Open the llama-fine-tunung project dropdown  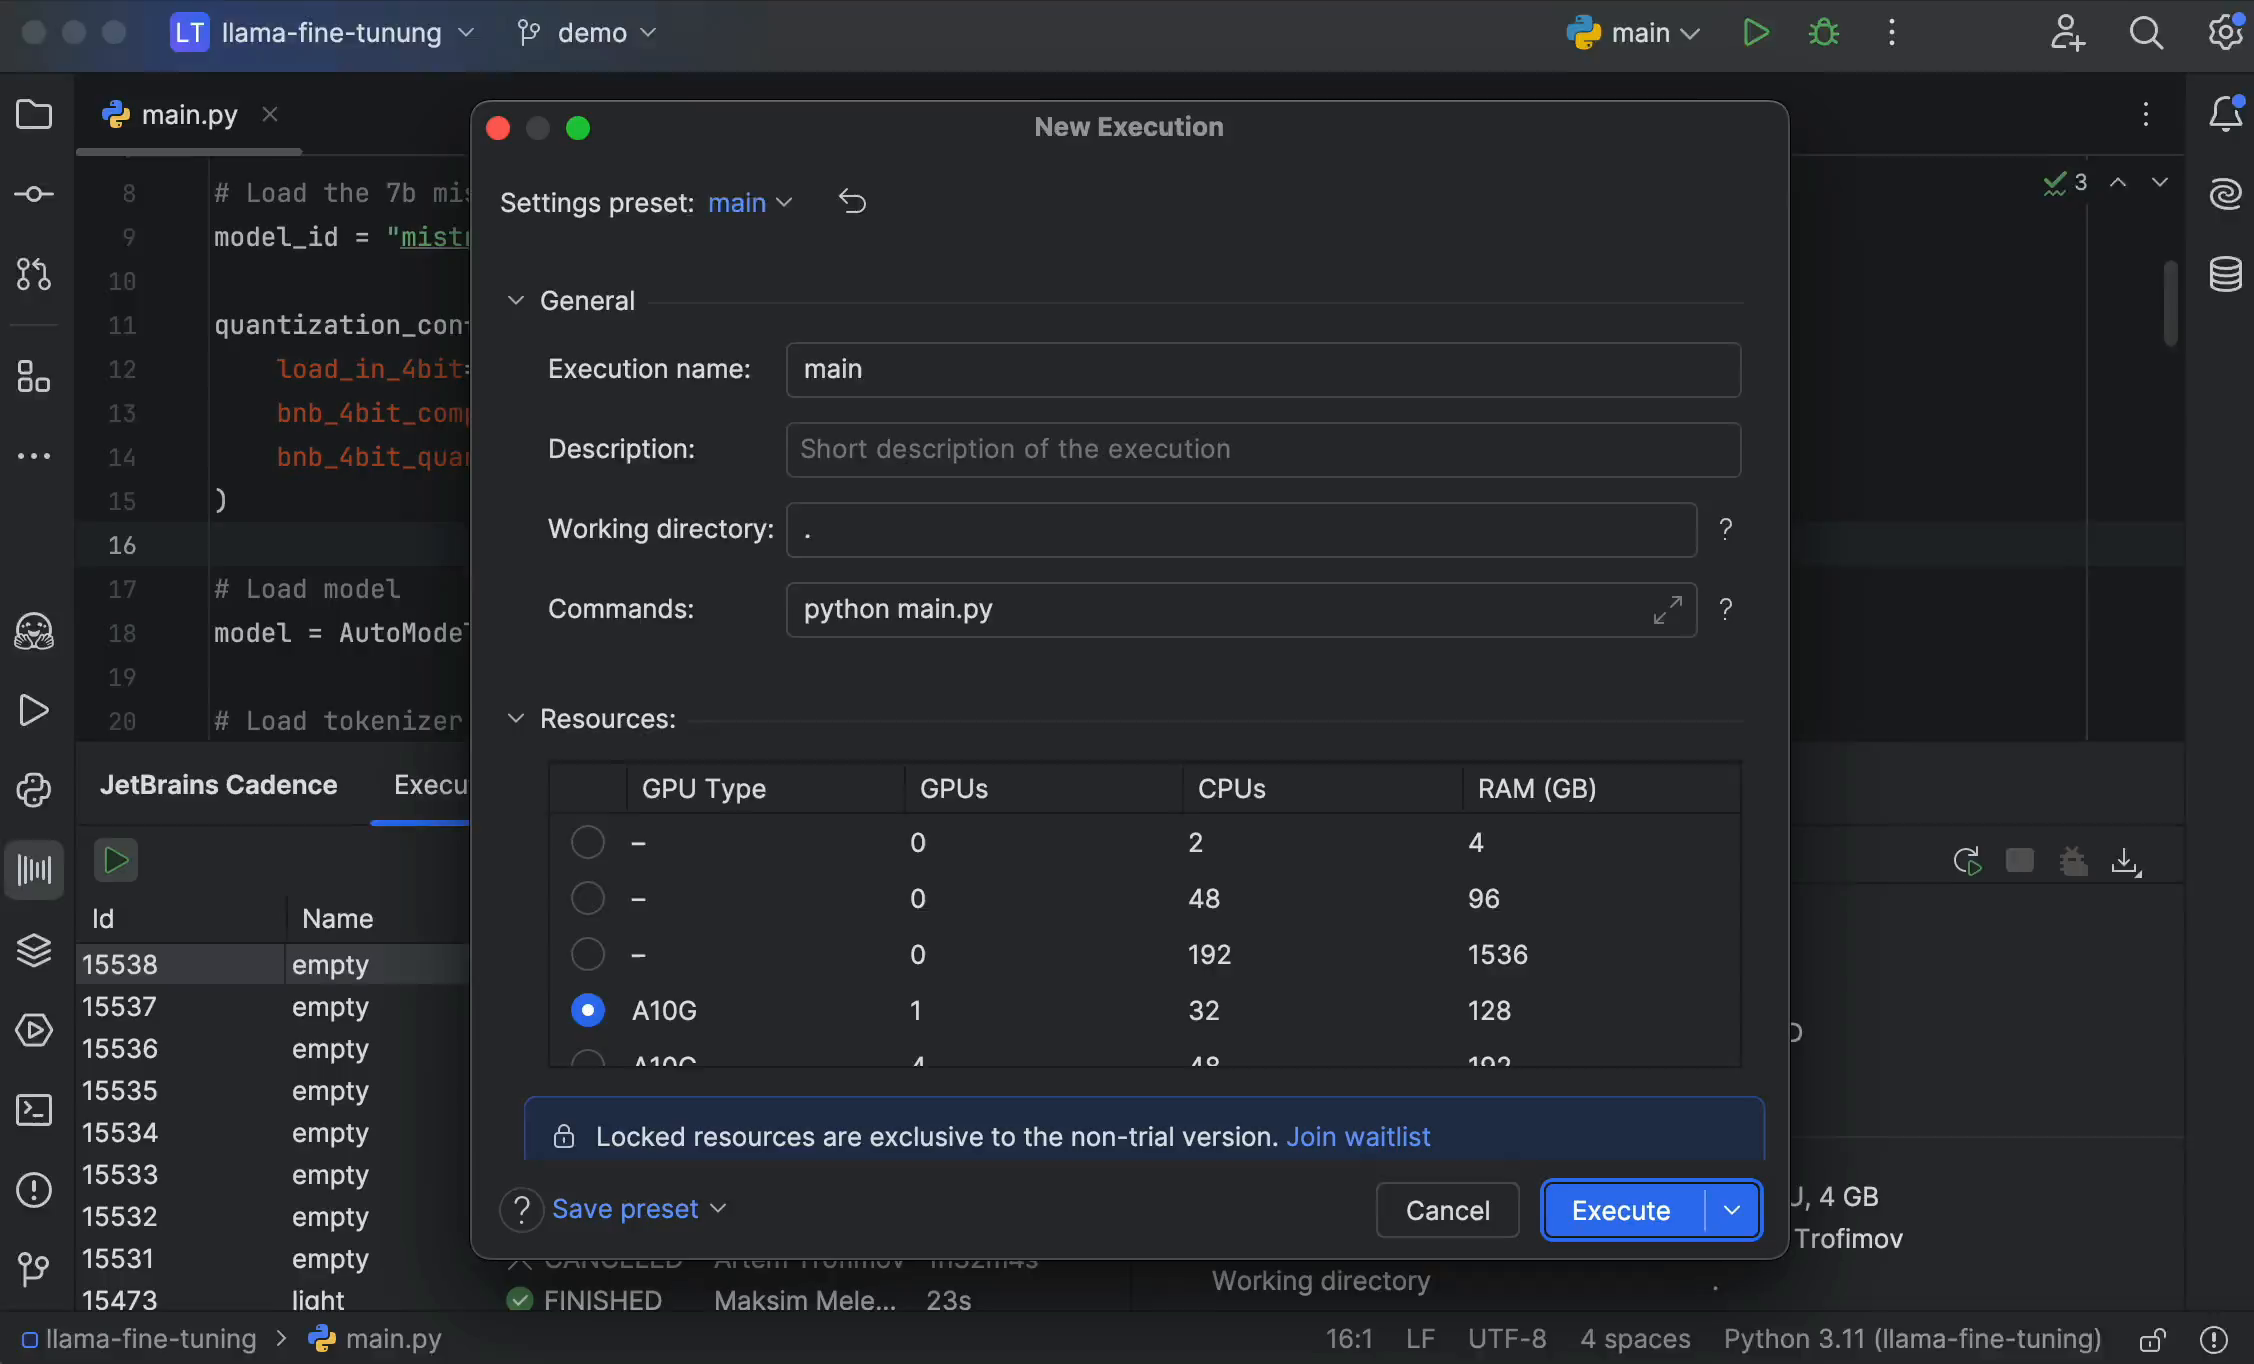pos(322,33)
